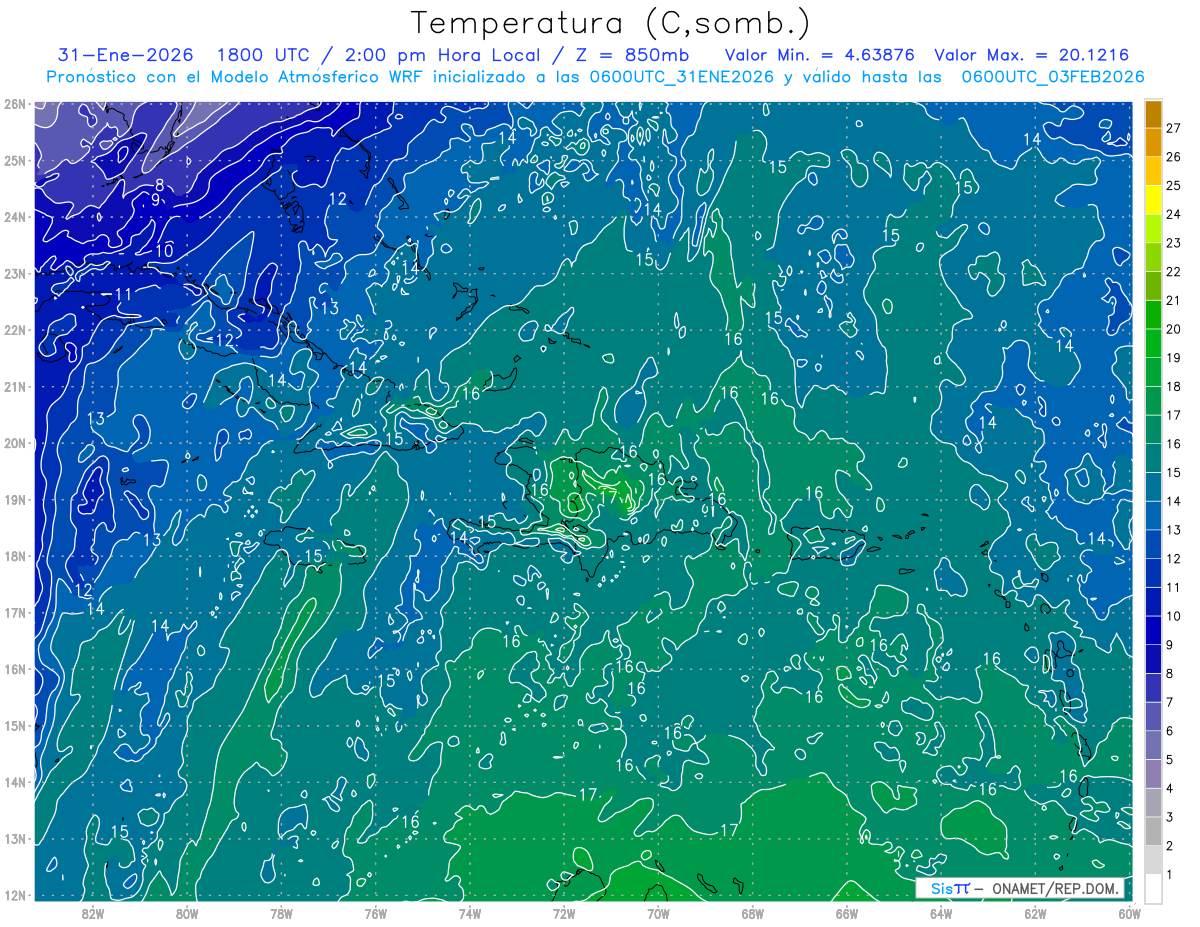The image size is (1200, 927).
Task: Click the gray colorbar segment between 2 and 3
Action: pos(1154,831)
